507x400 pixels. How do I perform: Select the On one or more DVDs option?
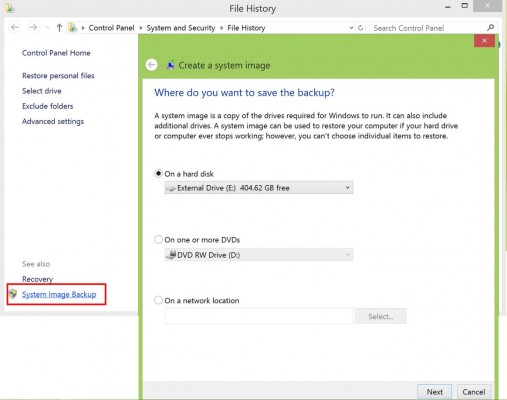(x=158, y=239)
